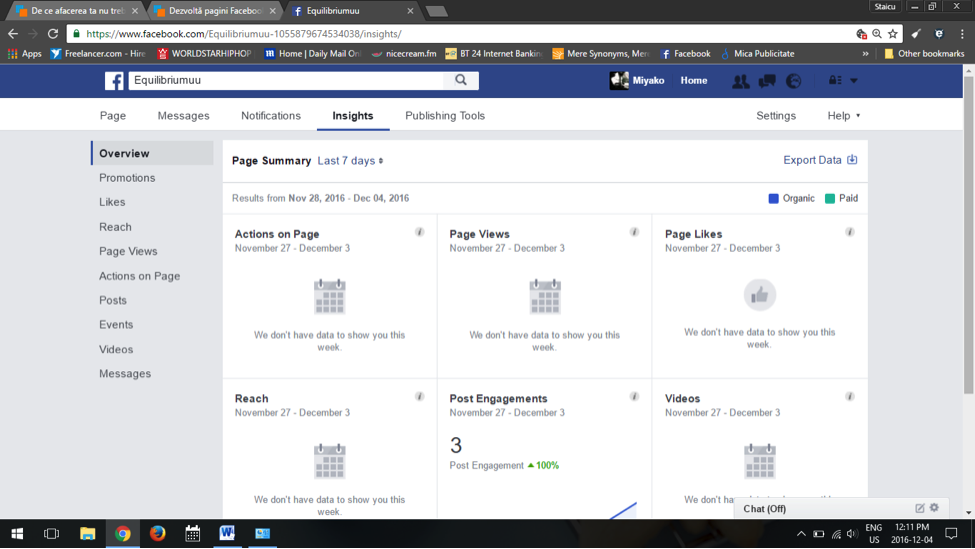Open Actions on Page in sidebar

pyautogui.click(x=139, y=276)
